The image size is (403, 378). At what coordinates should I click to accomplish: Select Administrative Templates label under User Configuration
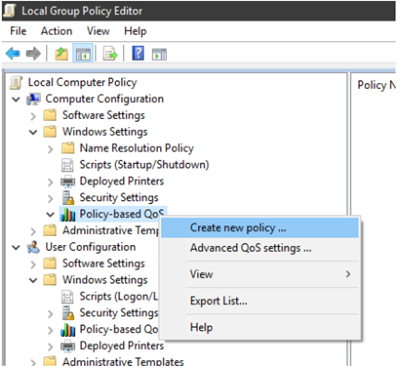point(123,362)
